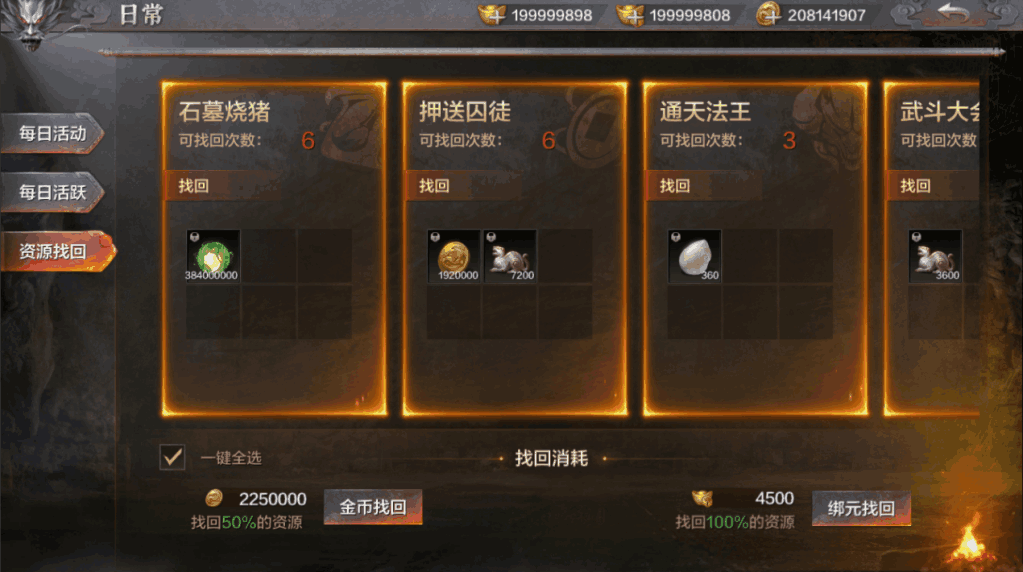Select the beast statue reward 3600

(x=935, y=256)
